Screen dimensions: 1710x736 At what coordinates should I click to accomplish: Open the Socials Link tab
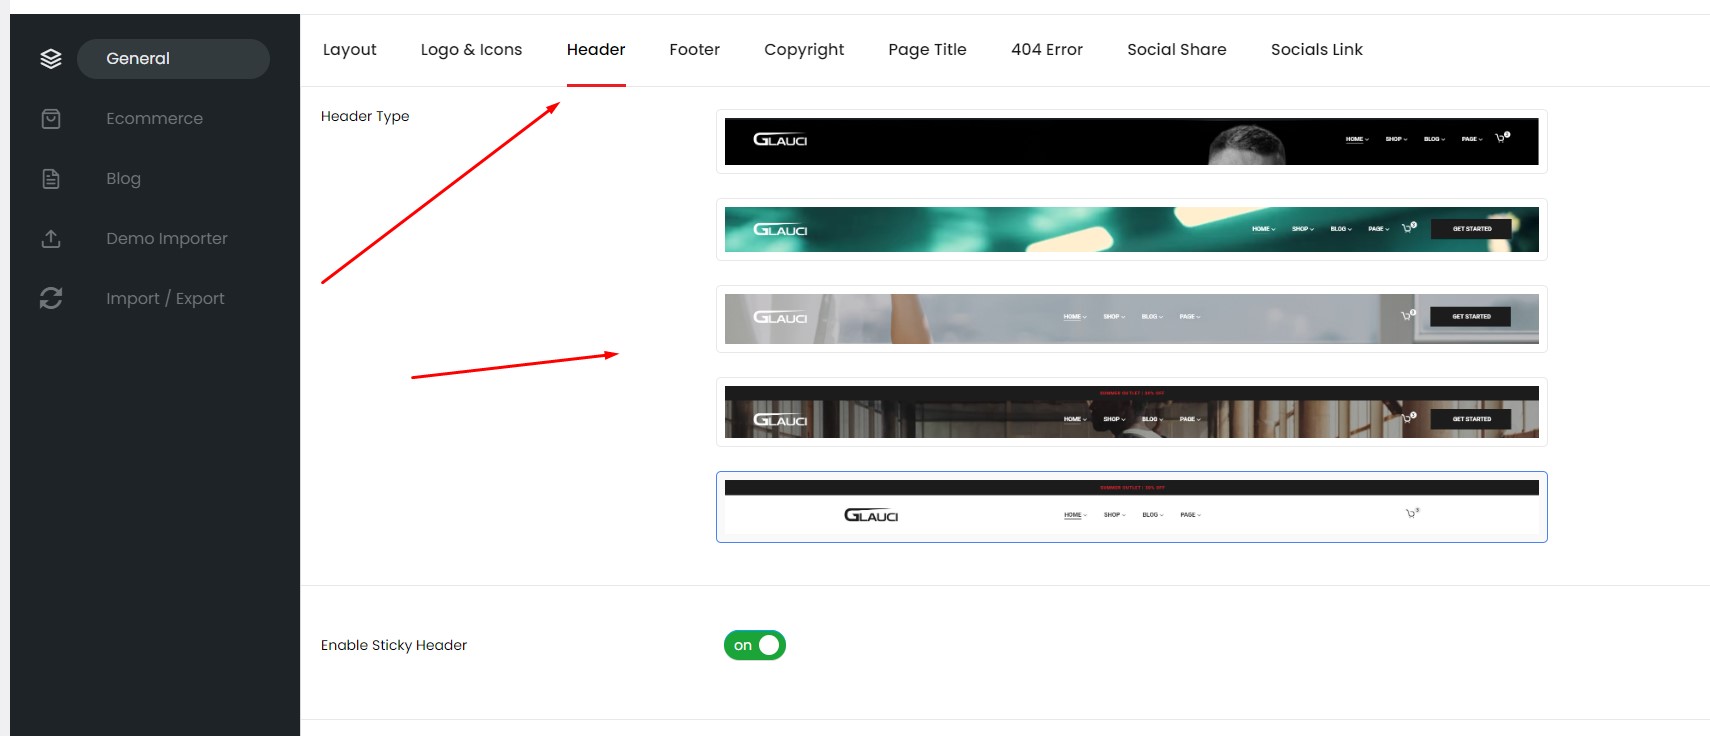pyautogui.click(x=1316, y=50)
